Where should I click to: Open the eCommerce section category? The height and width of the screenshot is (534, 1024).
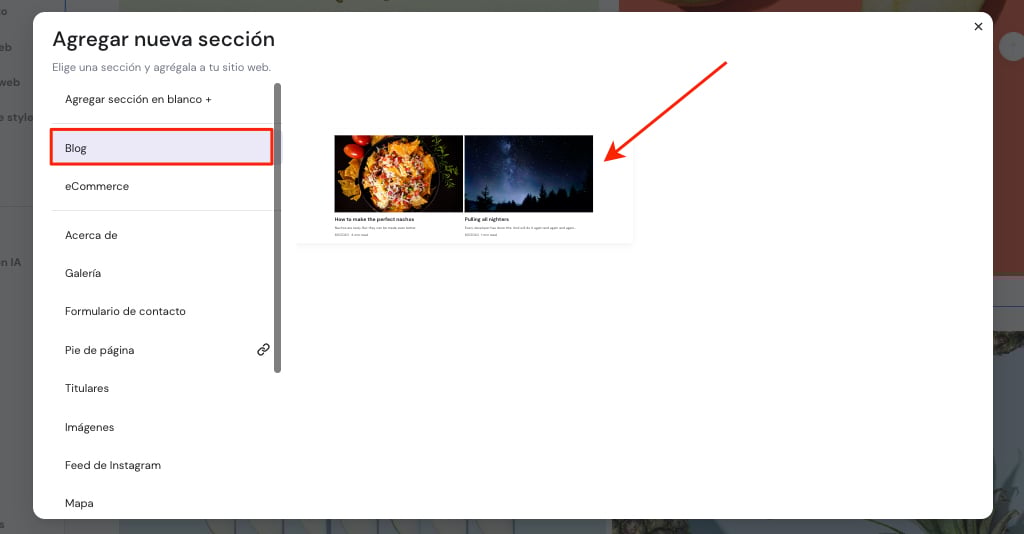tap(97, 186)
